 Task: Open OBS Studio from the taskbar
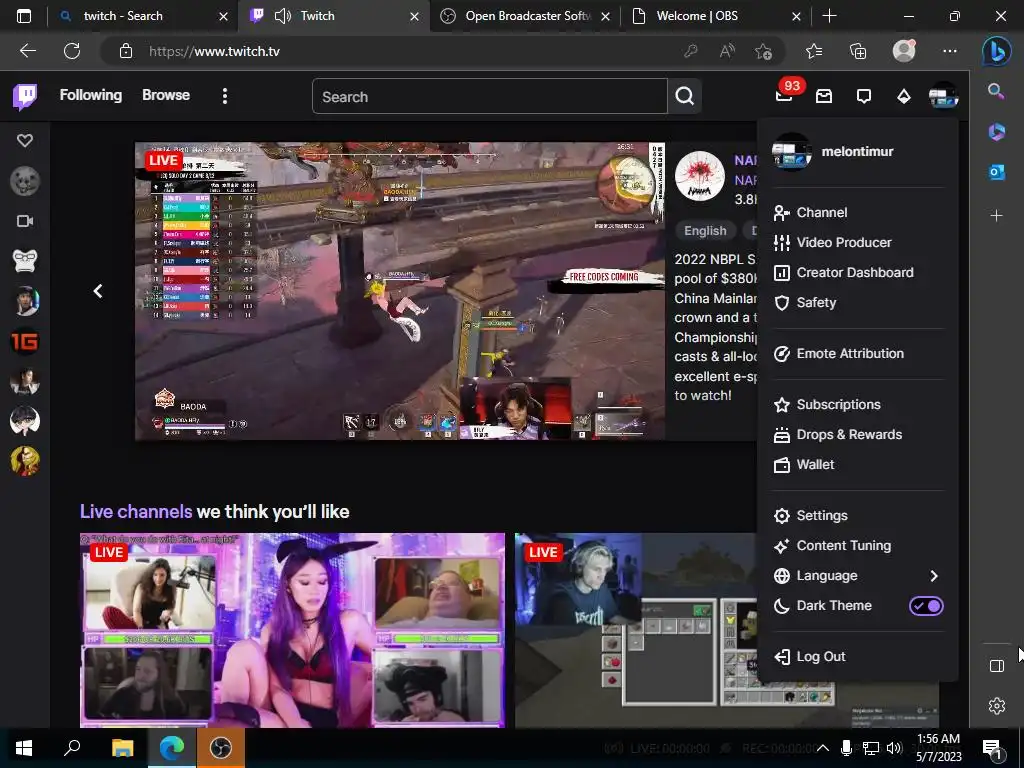[x=221, y=747]
